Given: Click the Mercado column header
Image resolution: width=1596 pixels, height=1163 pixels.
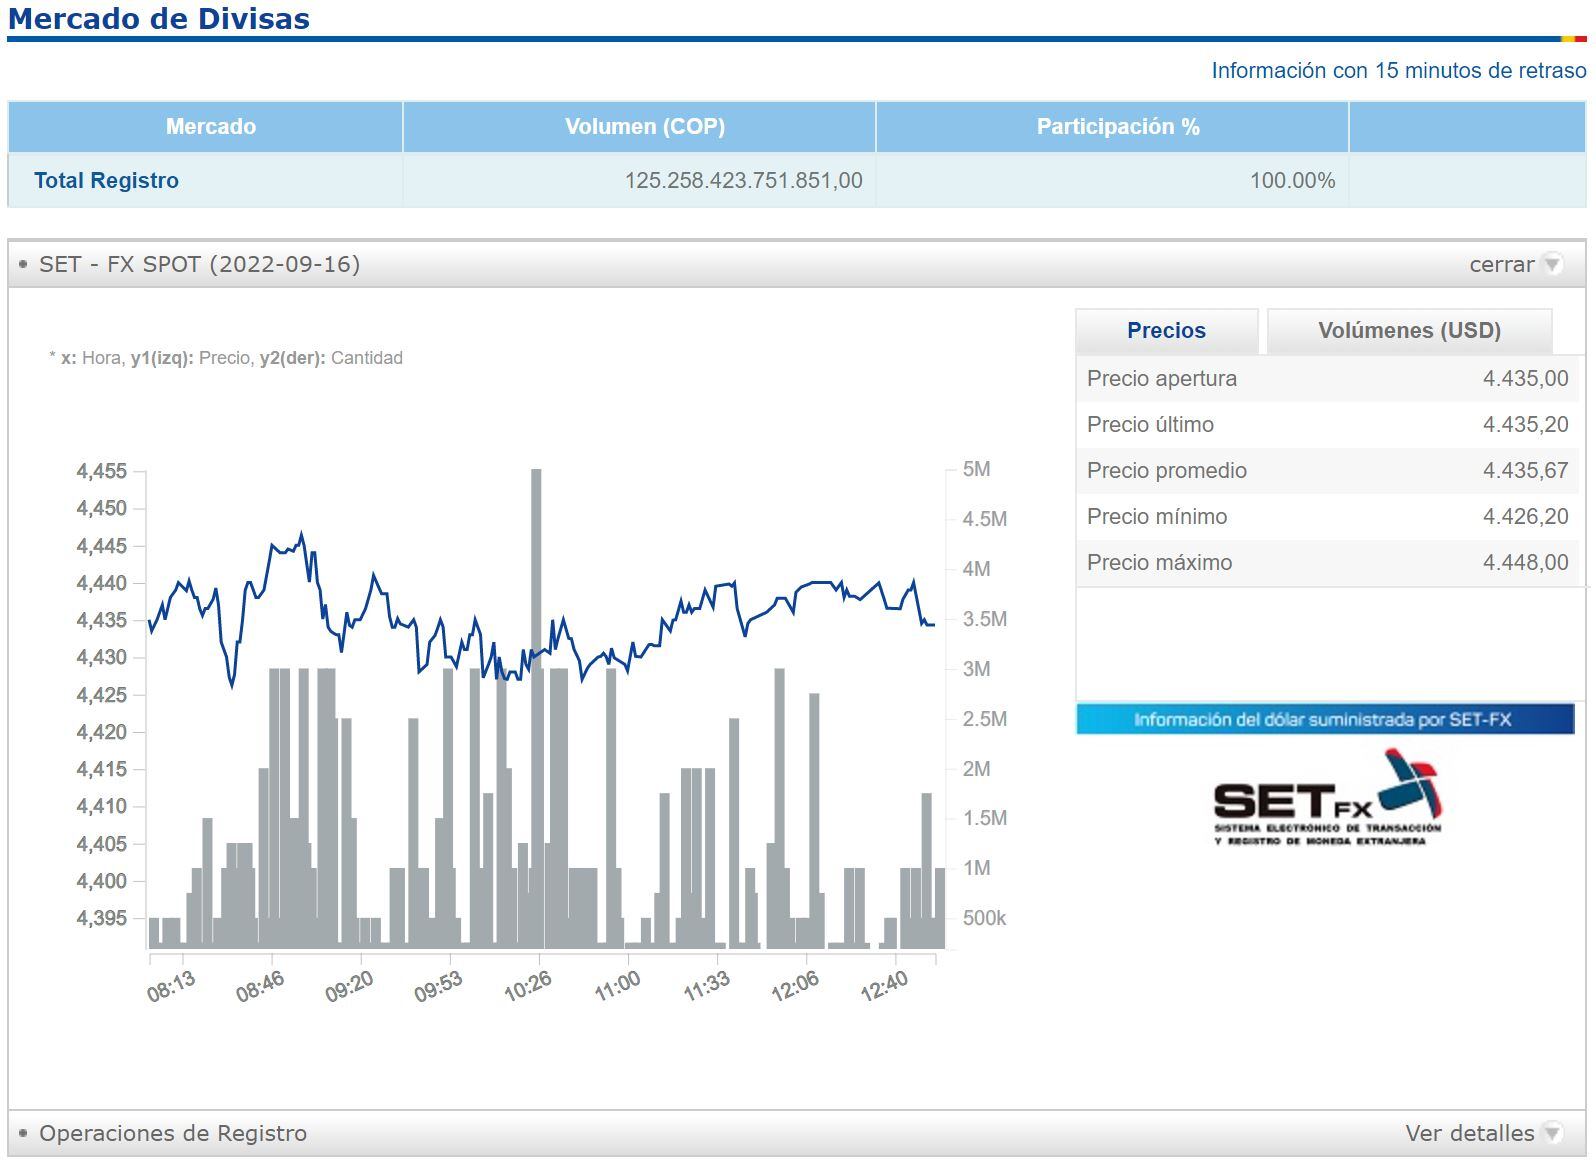Looking at the screenshot, I should tap(210, 127).
